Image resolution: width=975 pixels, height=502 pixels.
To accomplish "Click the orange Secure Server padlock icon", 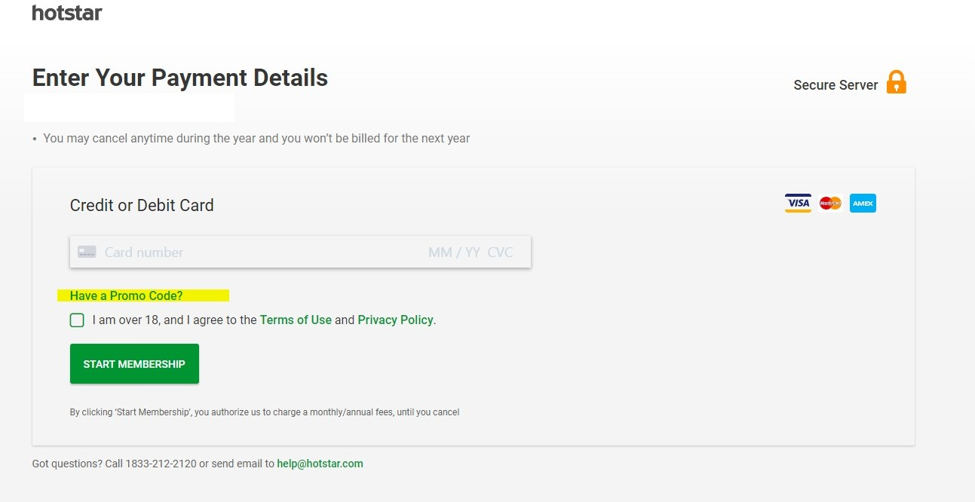I will click(896, 82).
